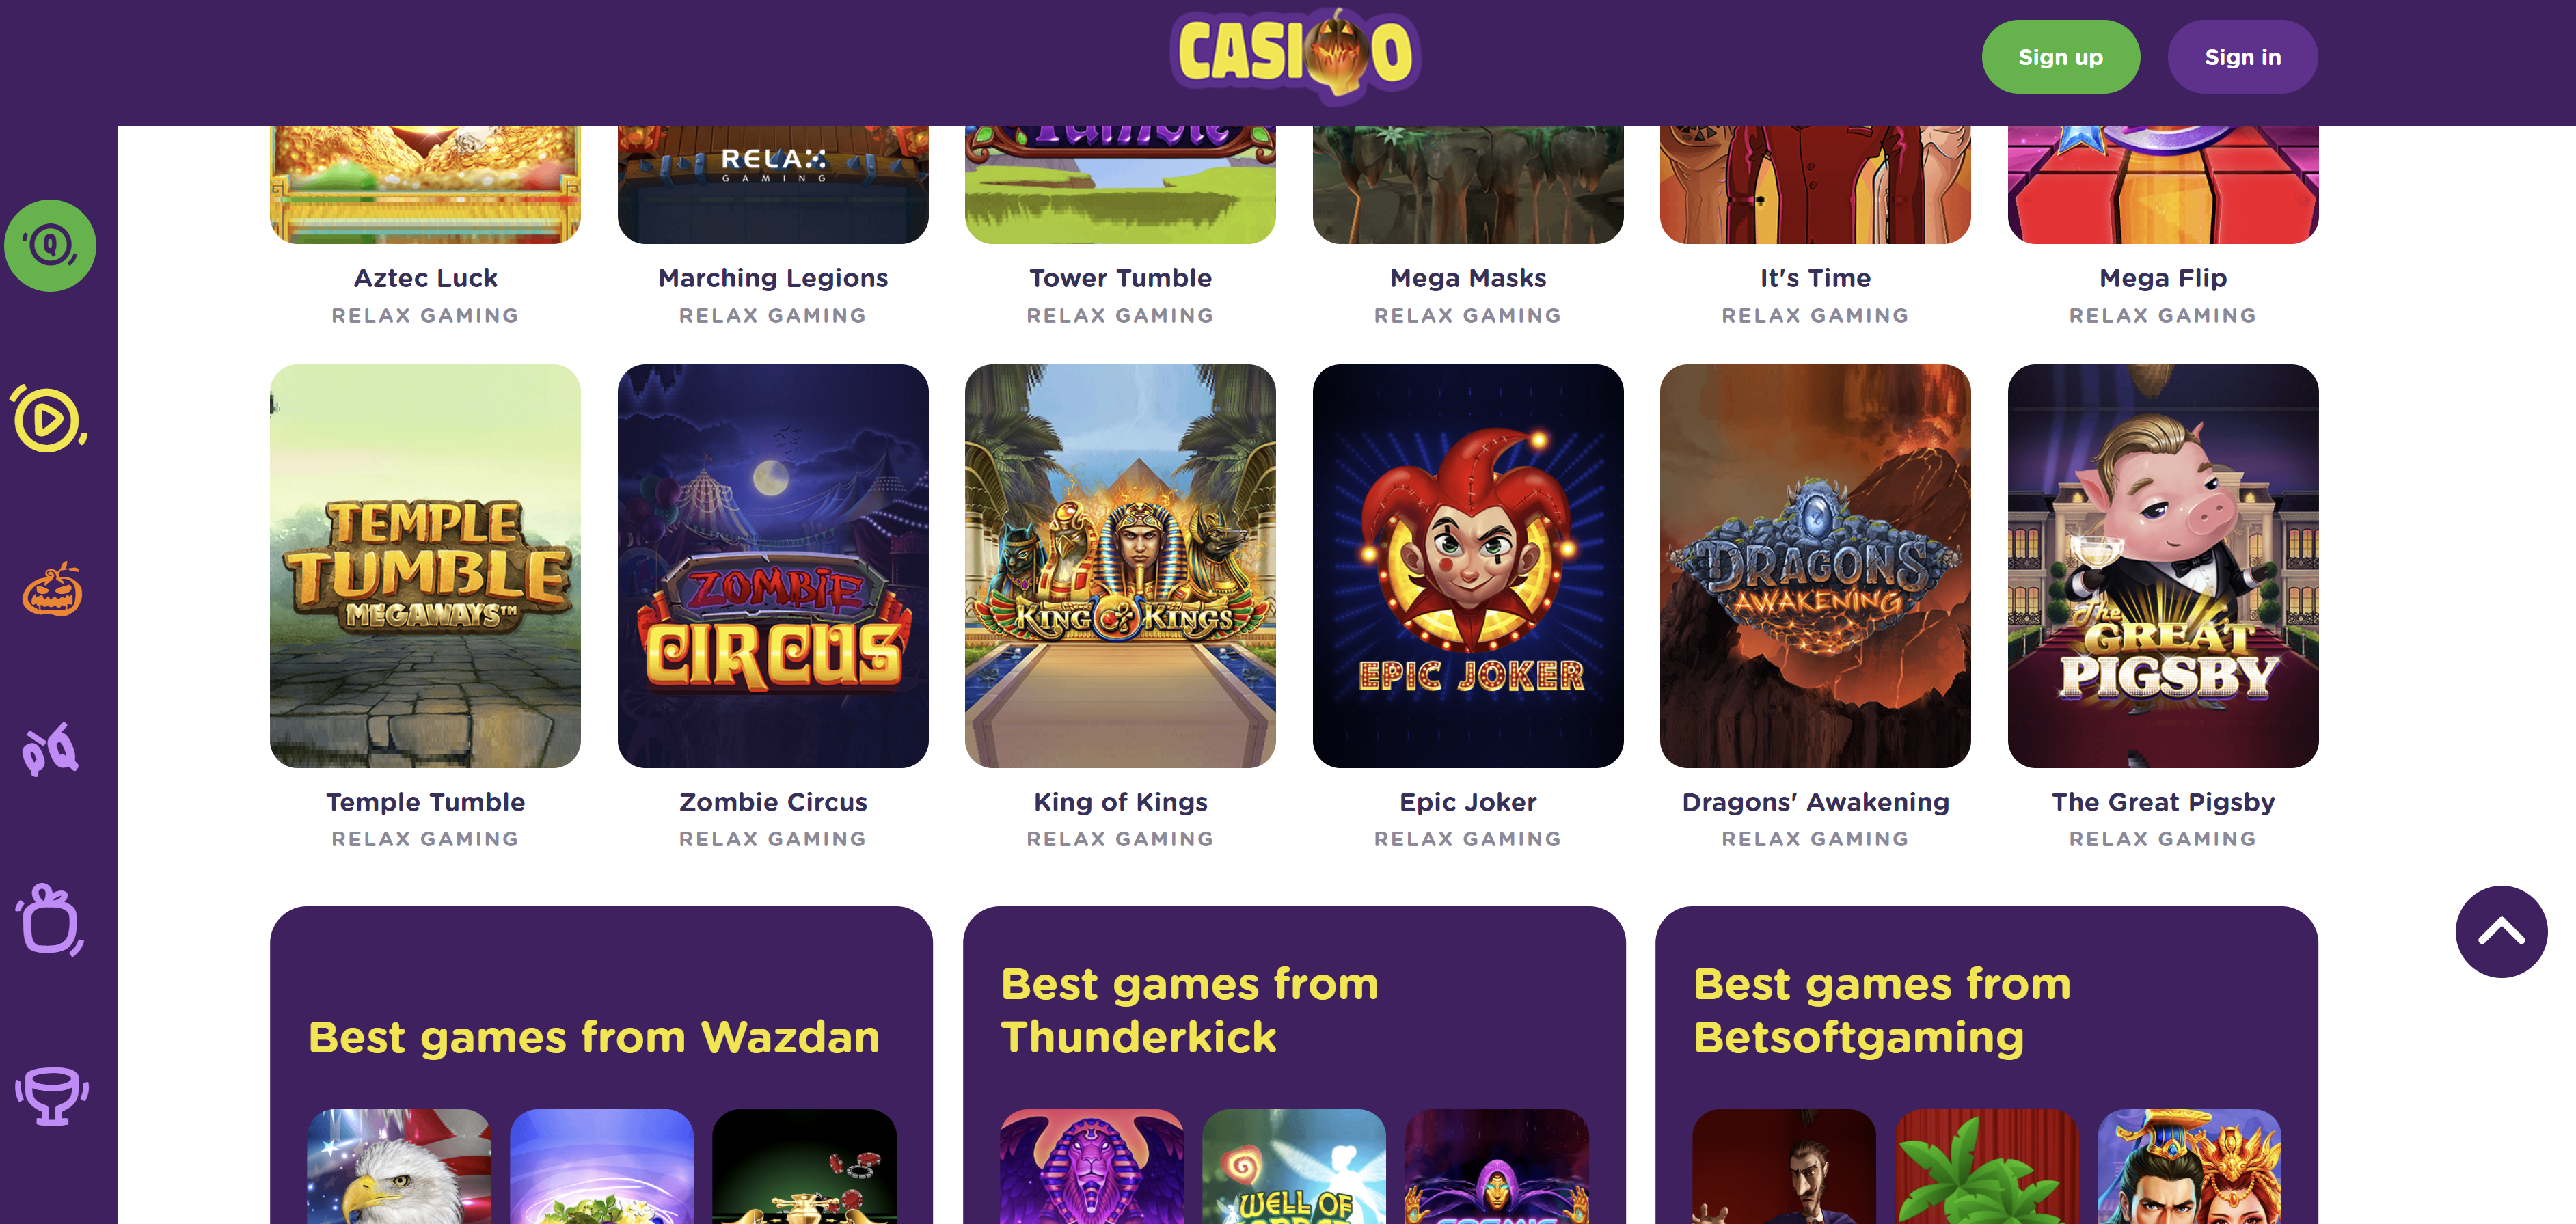Click the purple apple sidebar icon
Screen dimensions: 2576x1224
pyautogui.click(x=50, y=919)
